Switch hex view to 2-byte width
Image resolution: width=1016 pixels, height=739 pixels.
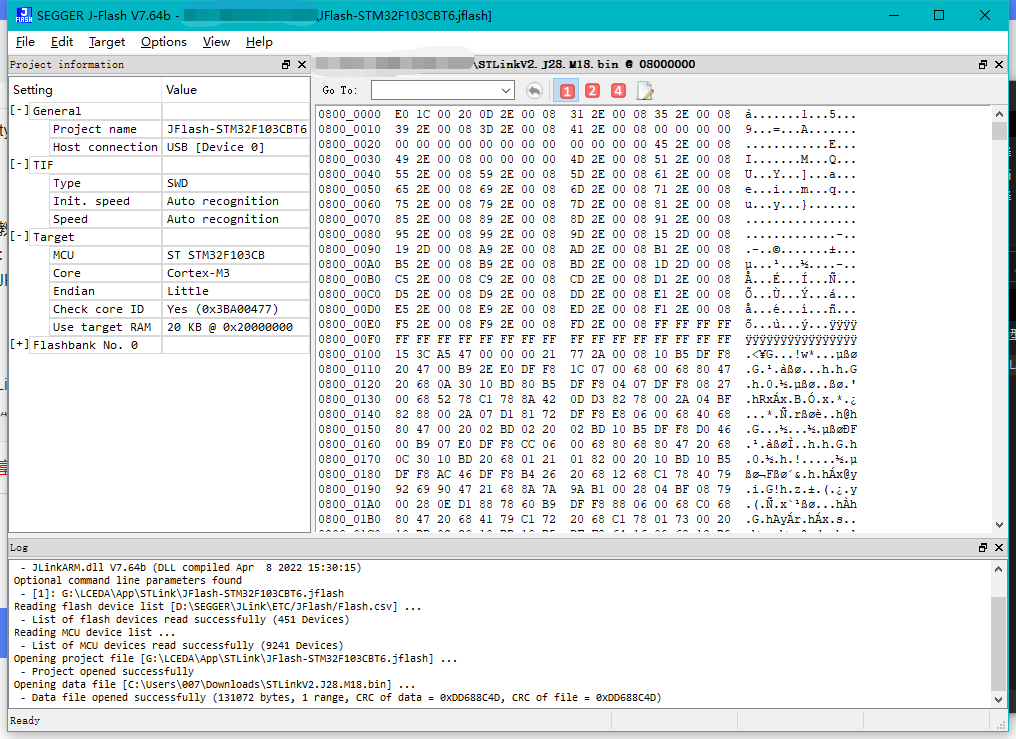592,91
